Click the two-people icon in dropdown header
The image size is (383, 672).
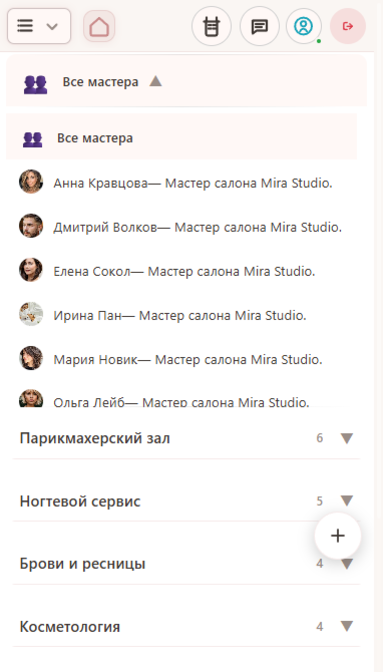(36, 84)
